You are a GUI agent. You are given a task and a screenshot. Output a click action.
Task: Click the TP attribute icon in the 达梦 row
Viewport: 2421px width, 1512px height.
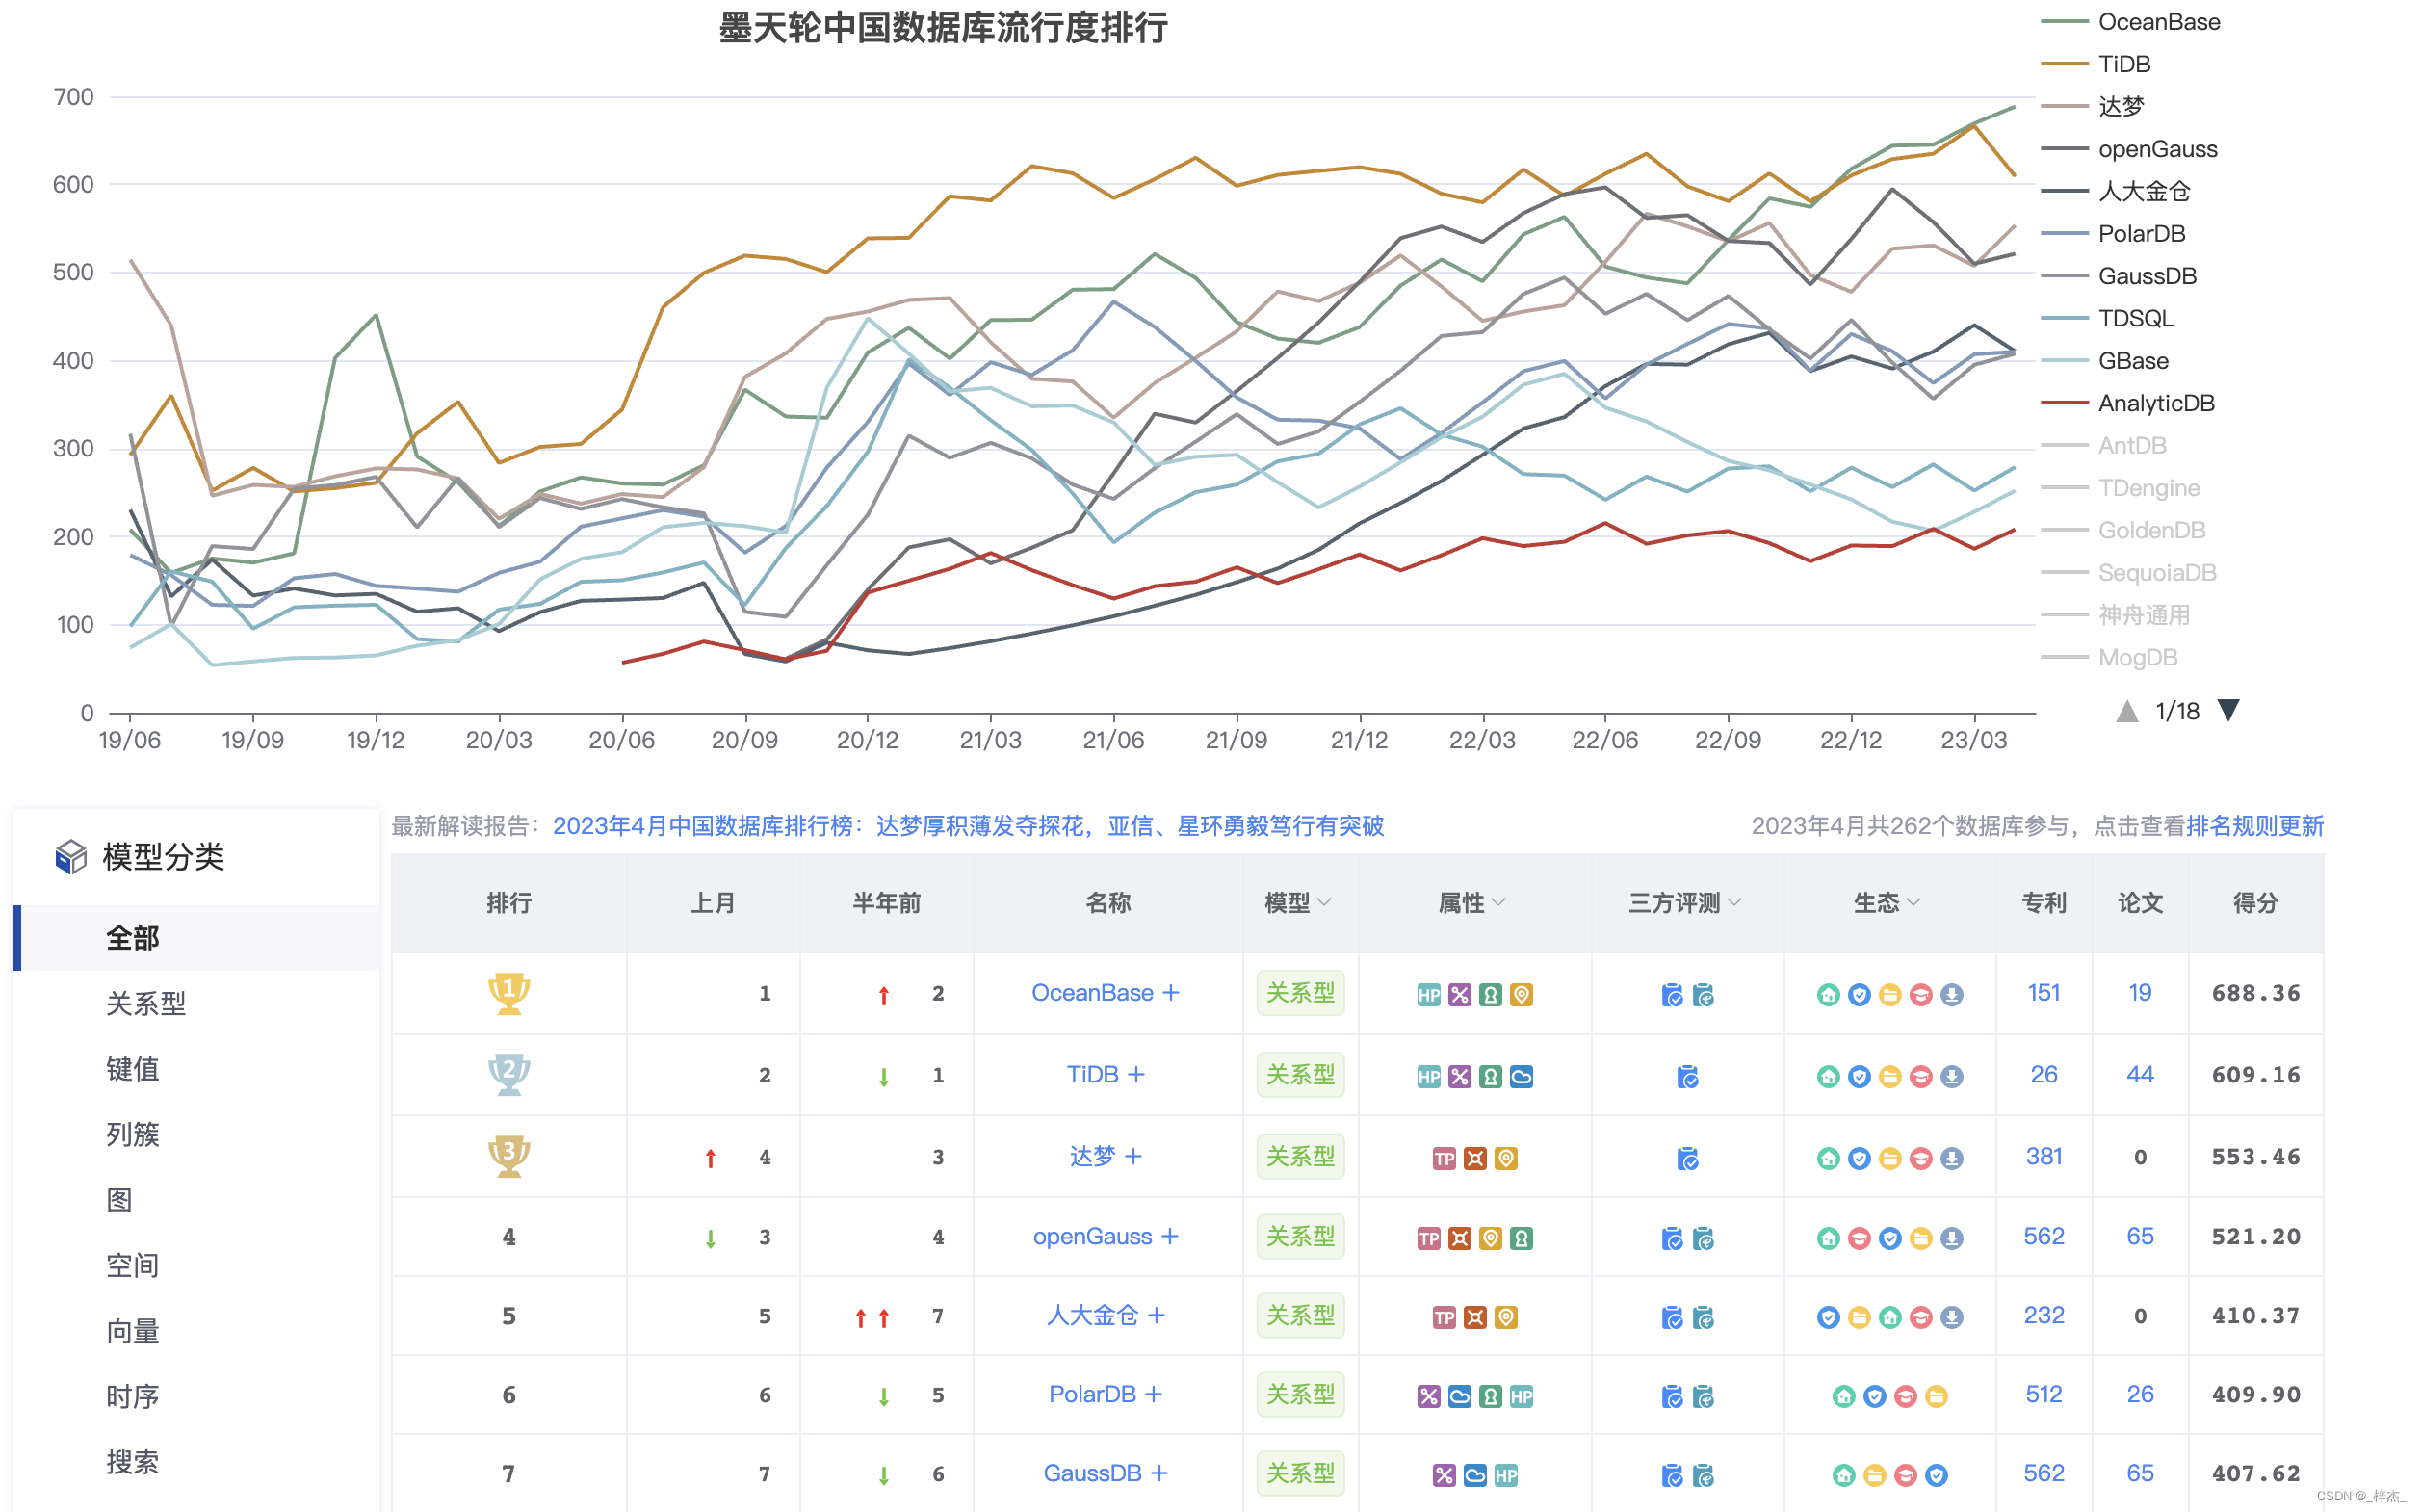(x=1444, y=1159)
